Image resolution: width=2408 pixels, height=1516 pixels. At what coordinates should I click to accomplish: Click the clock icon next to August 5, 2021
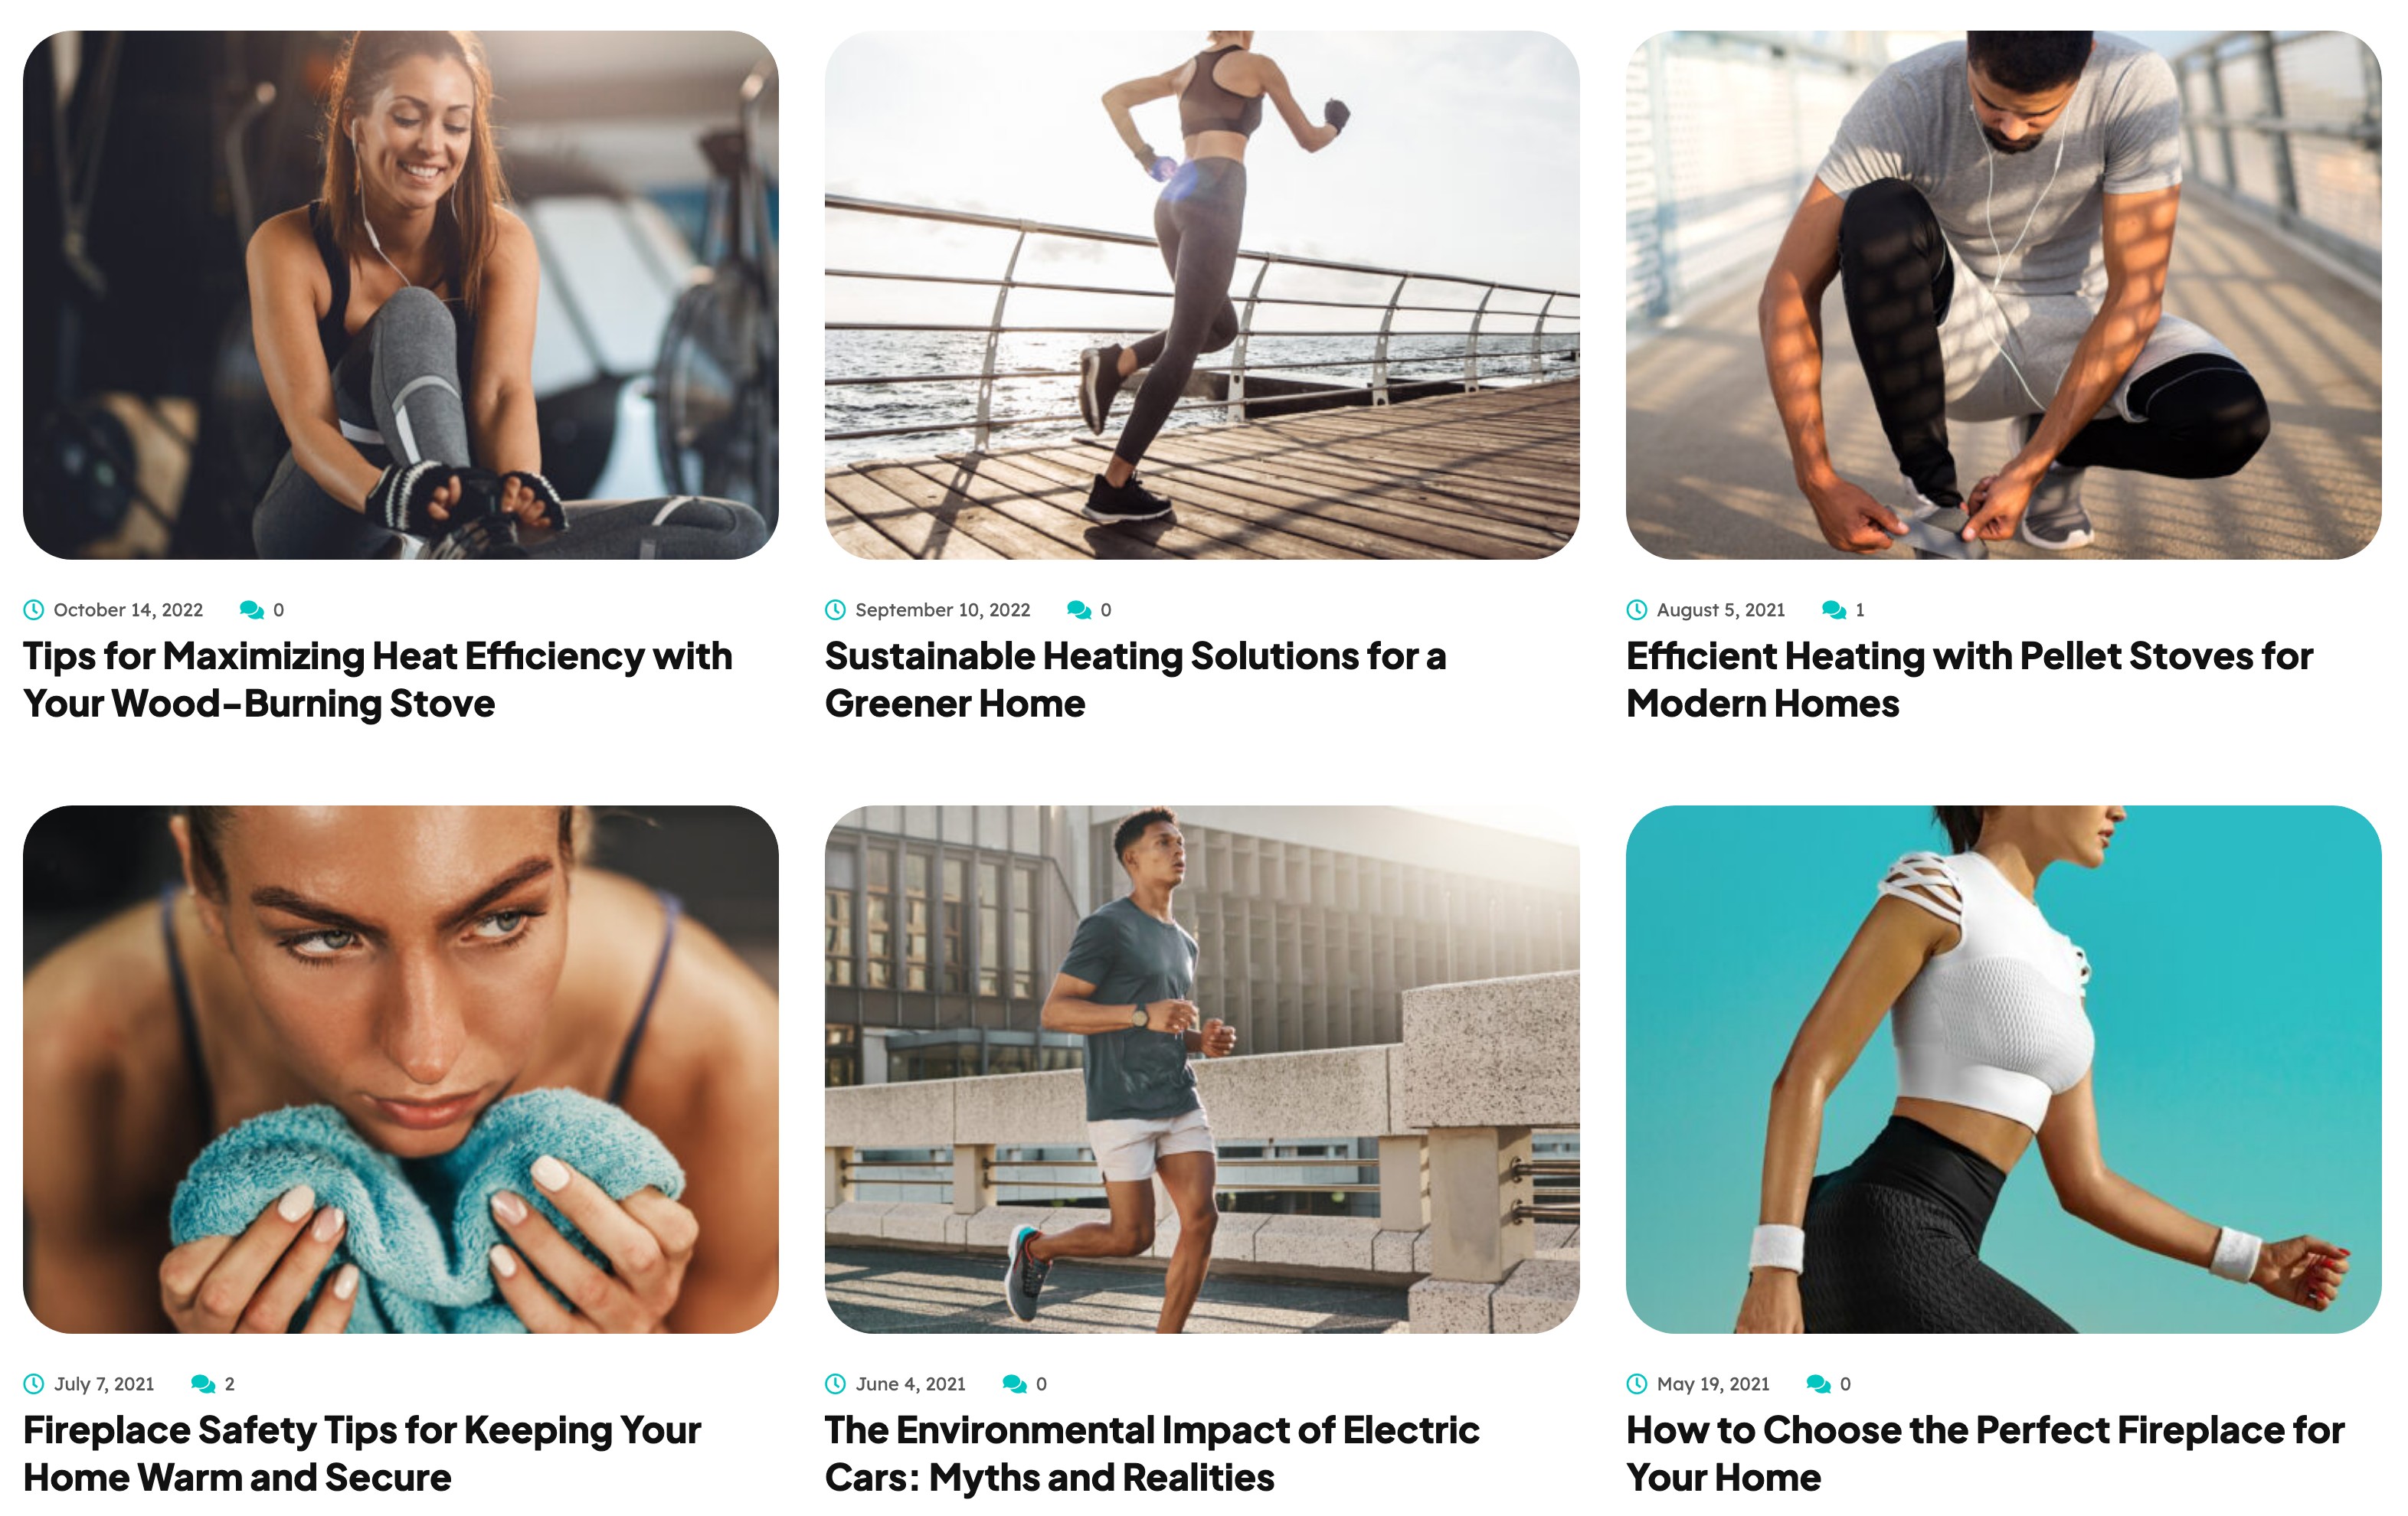click(x=1637, y=609)
